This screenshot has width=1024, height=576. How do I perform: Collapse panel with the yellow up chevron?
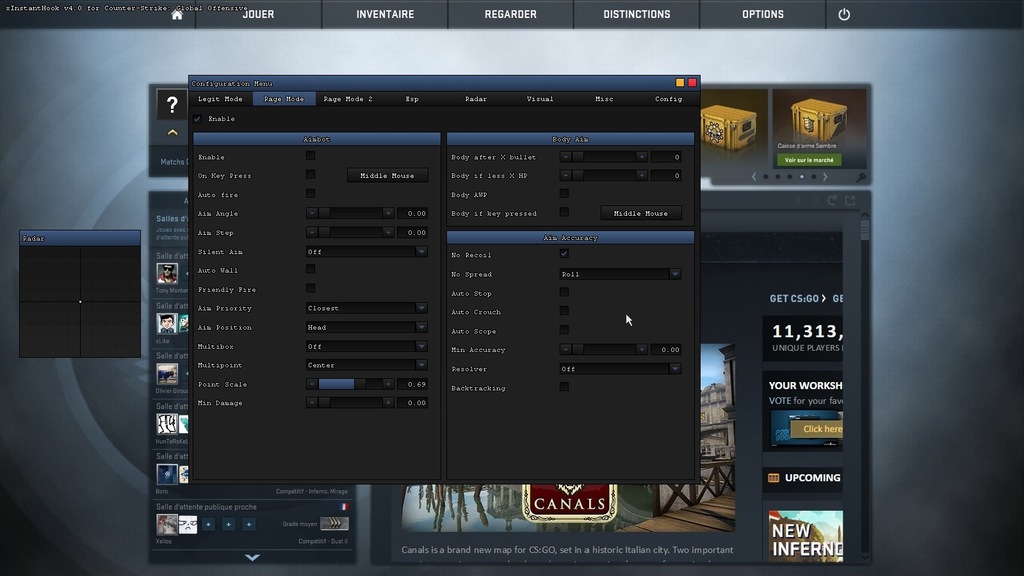pos(172,133)
